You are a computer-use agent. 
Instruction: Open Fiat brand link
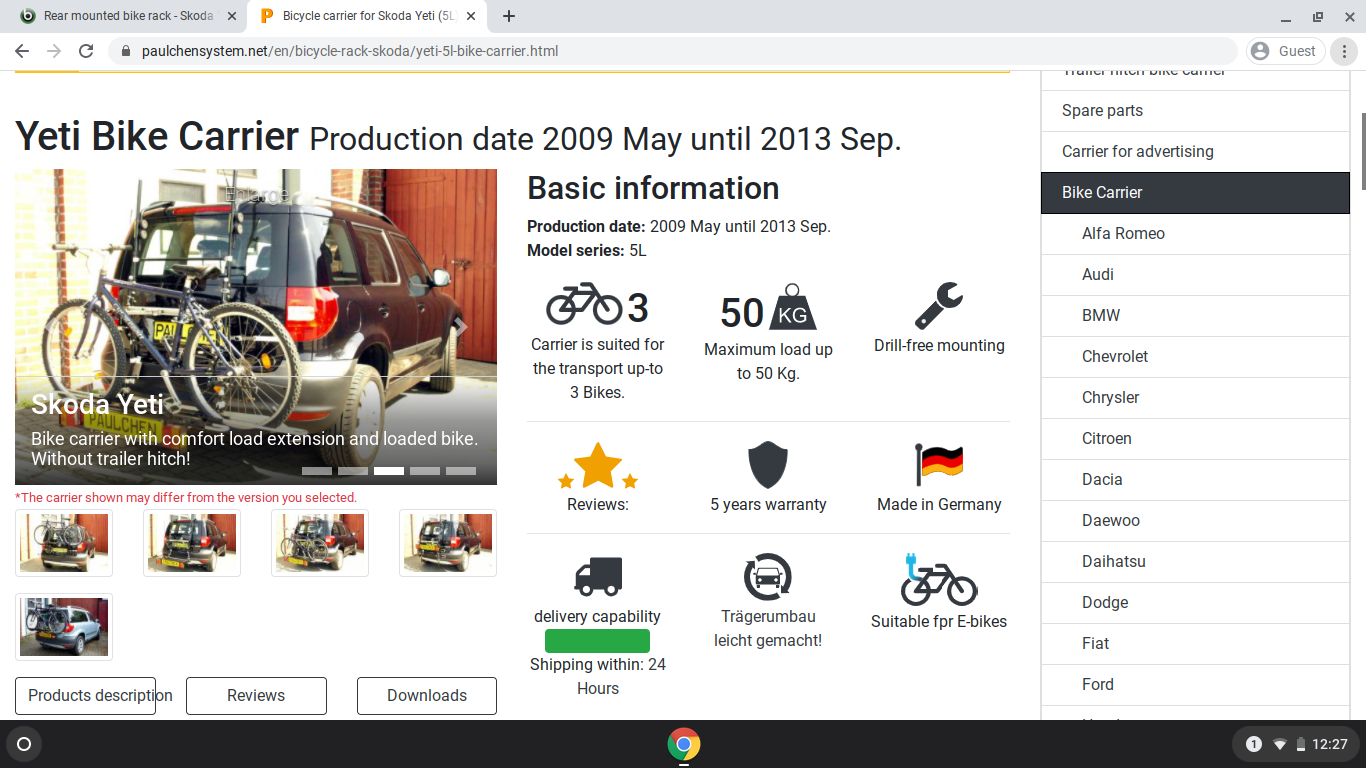click(x=1195, y=644)
